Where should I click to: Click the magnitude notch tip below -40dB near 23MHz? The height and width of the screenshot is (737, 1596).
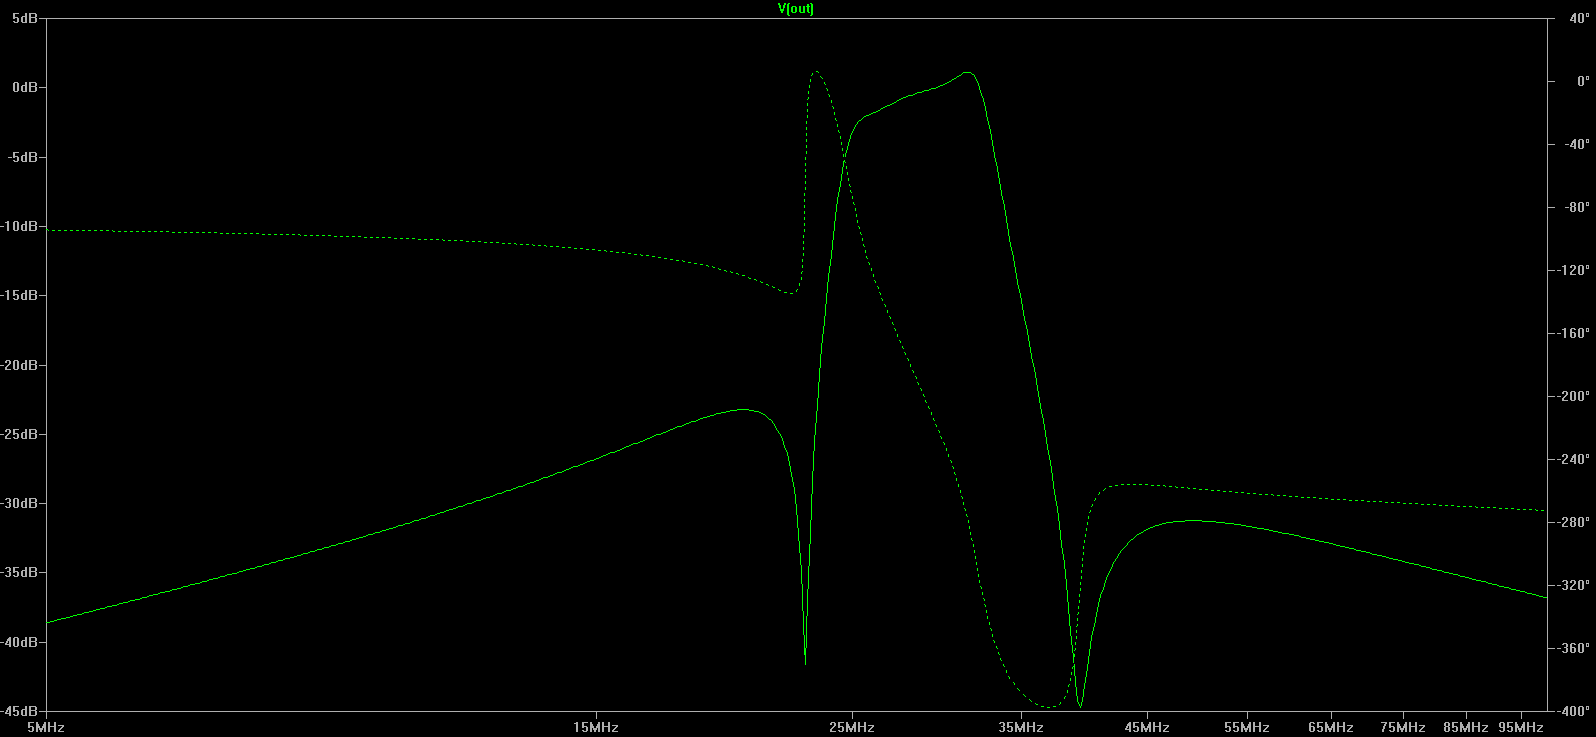tap(805, 662)
